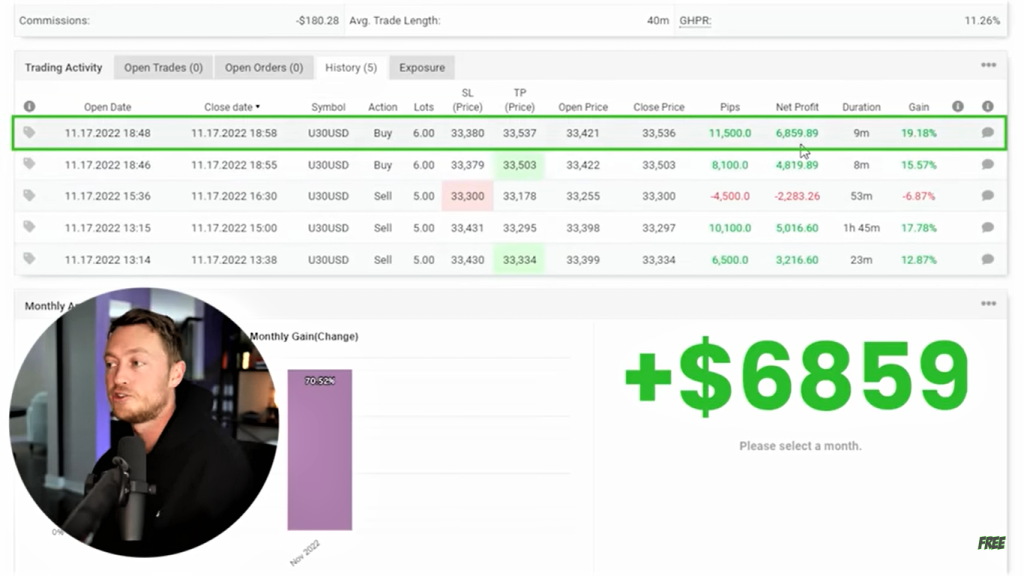1024x576 pixels.
Task: Click tag icon on 13:14 Sell trade row
Action: coord(29,259)
